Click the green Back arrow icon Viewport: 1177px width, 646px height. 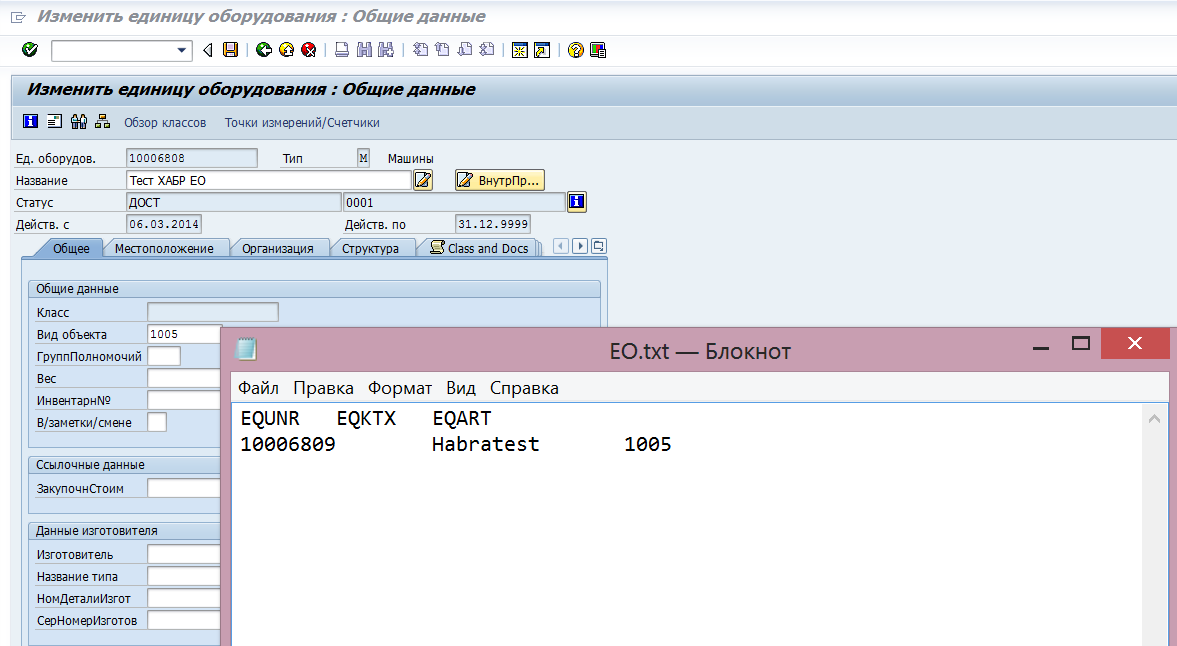click(263, 50)
